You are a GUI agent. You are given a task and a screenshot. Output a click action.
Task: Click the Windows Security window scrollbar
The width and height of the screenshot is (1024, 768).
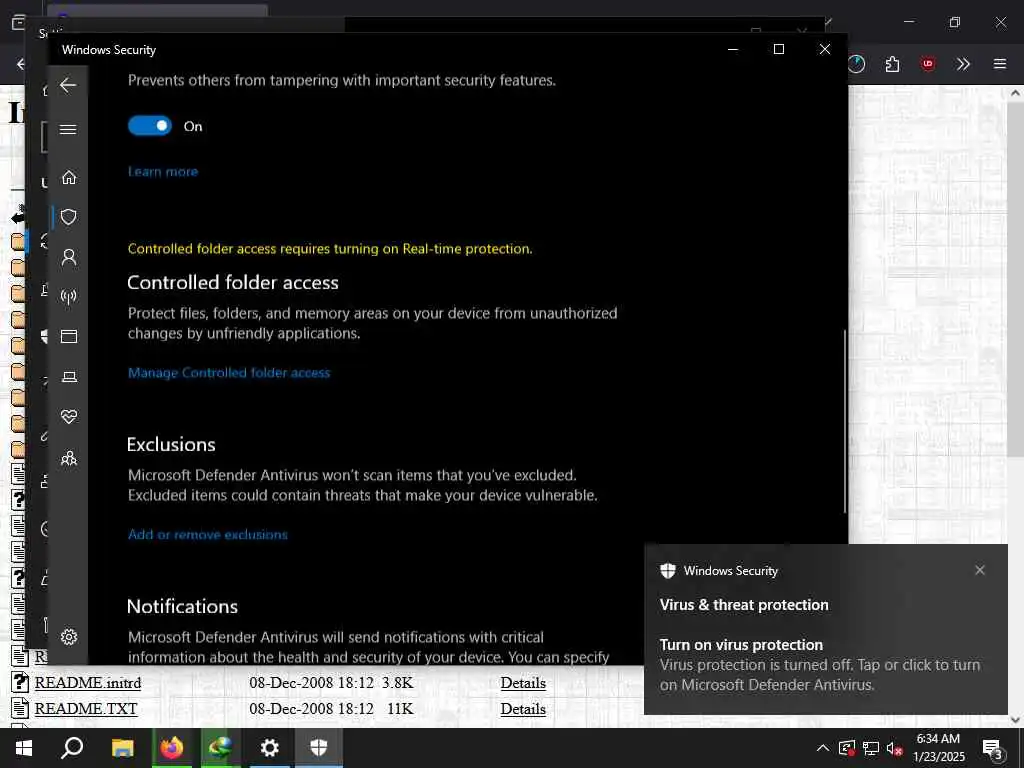844,421
